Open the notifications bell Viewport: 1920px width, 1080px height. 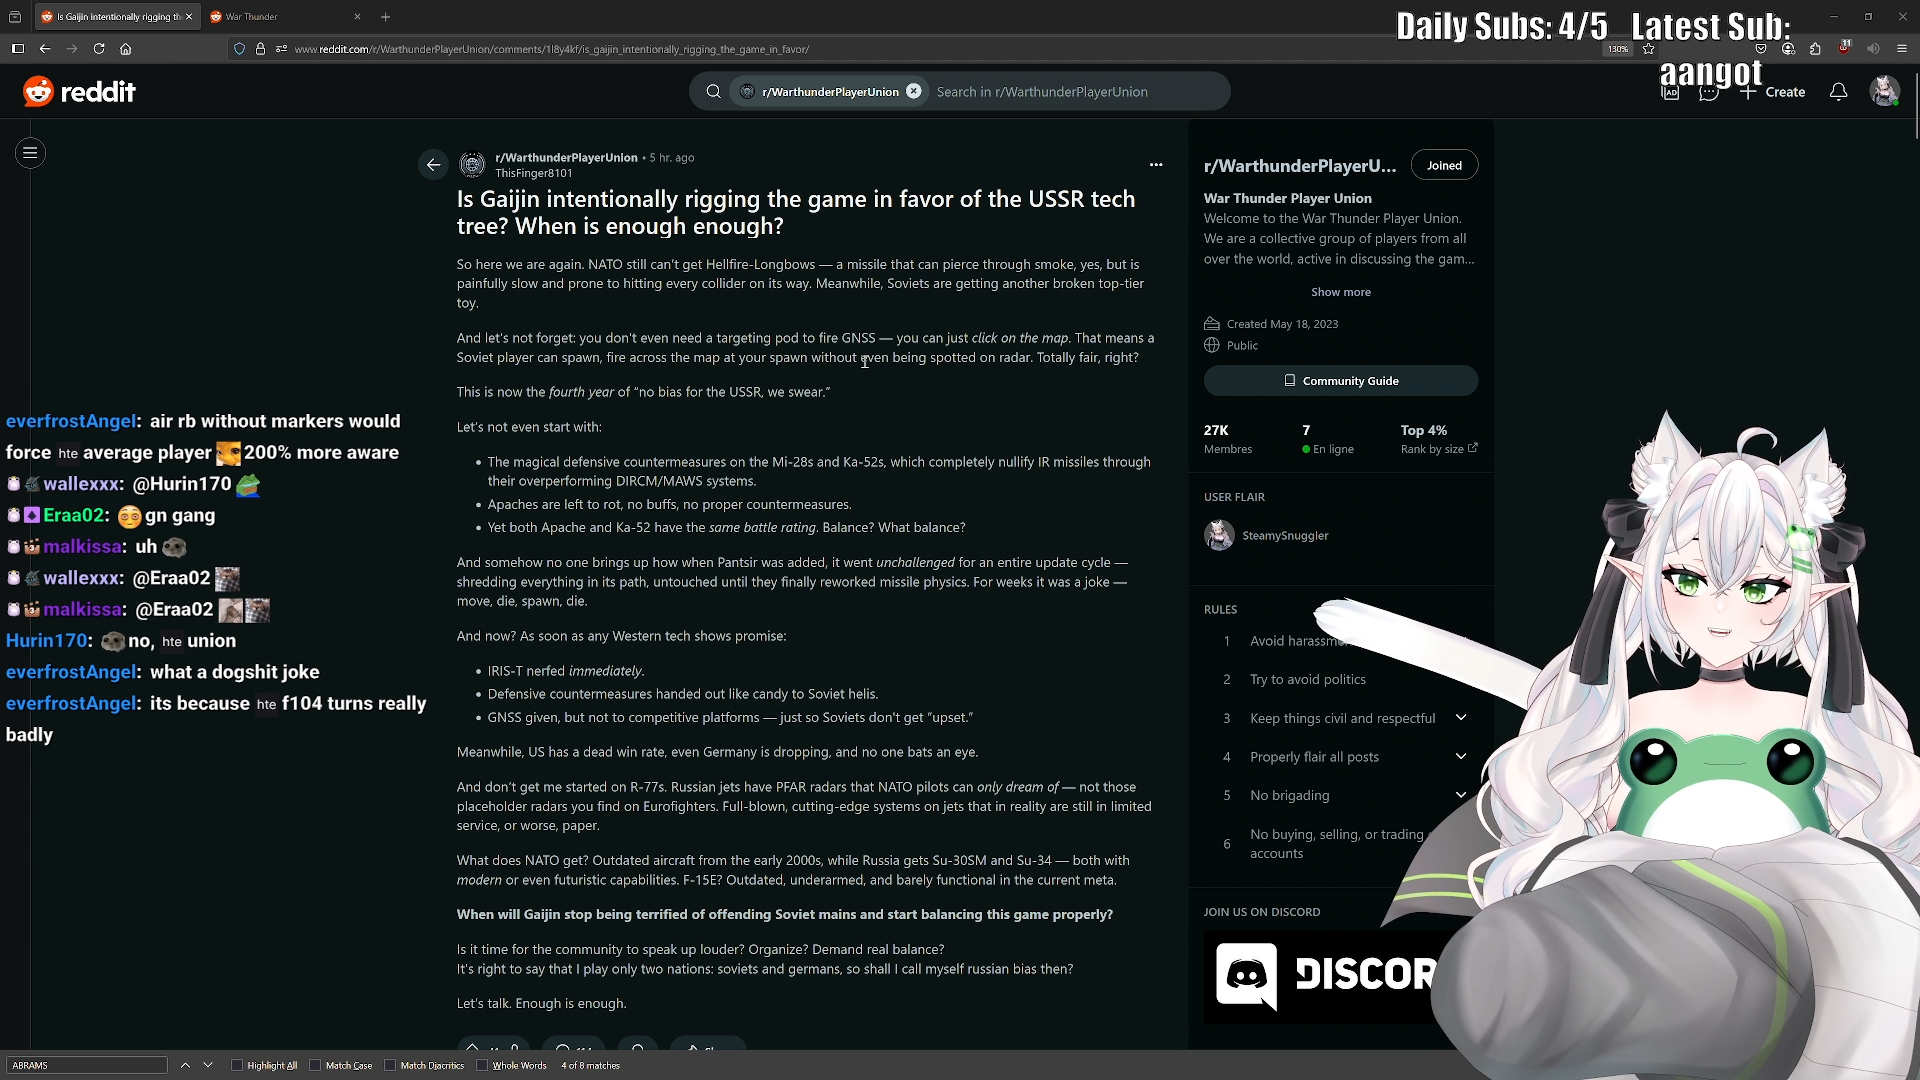tap(1838, 92)
